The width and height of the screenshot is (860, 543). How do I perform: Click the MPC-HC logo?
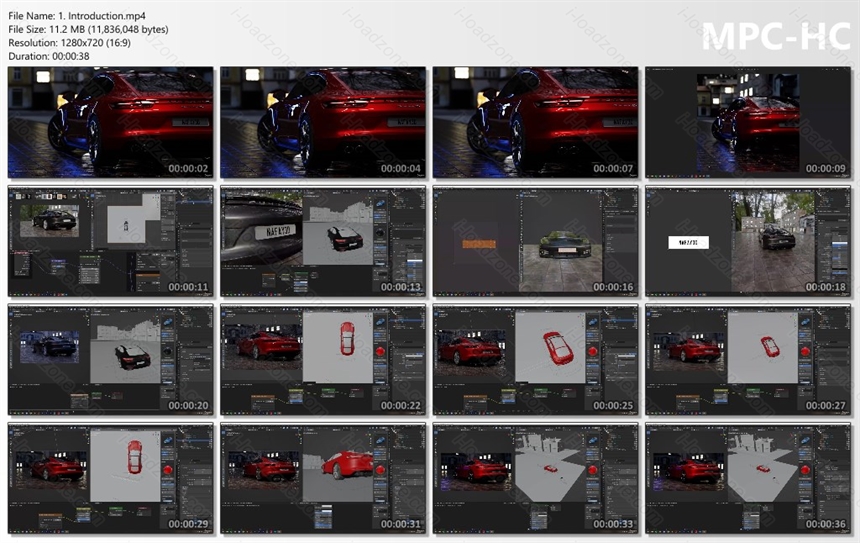[x=776, y=36]
